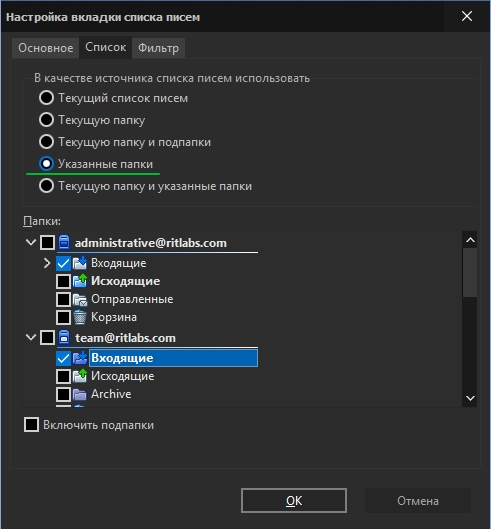Click the Archive folder icon
The height and width of the screenshot is (529, 491).
pos(80,394)
